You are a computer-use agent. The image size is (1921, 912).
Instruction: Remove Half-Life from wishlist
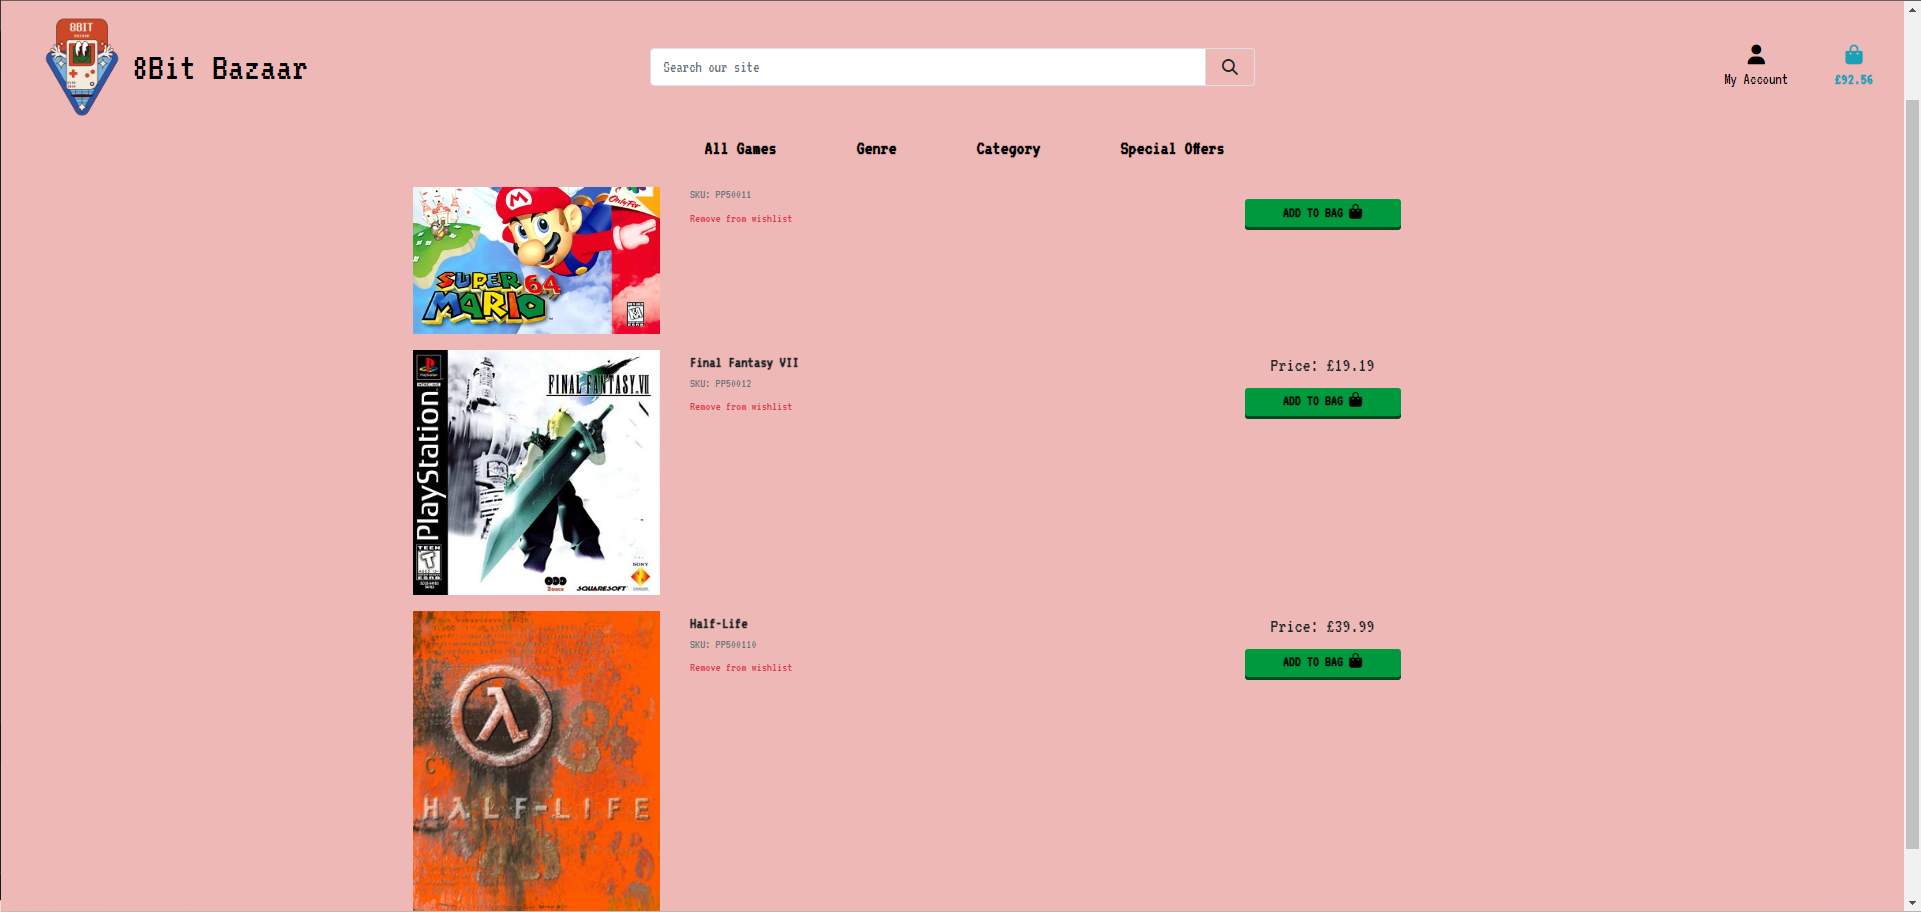pyautogui.click(x=741, y=668)
